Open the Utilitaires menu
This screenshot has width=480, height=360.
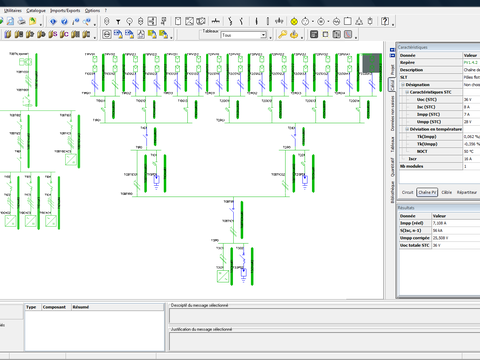point(13,11)
